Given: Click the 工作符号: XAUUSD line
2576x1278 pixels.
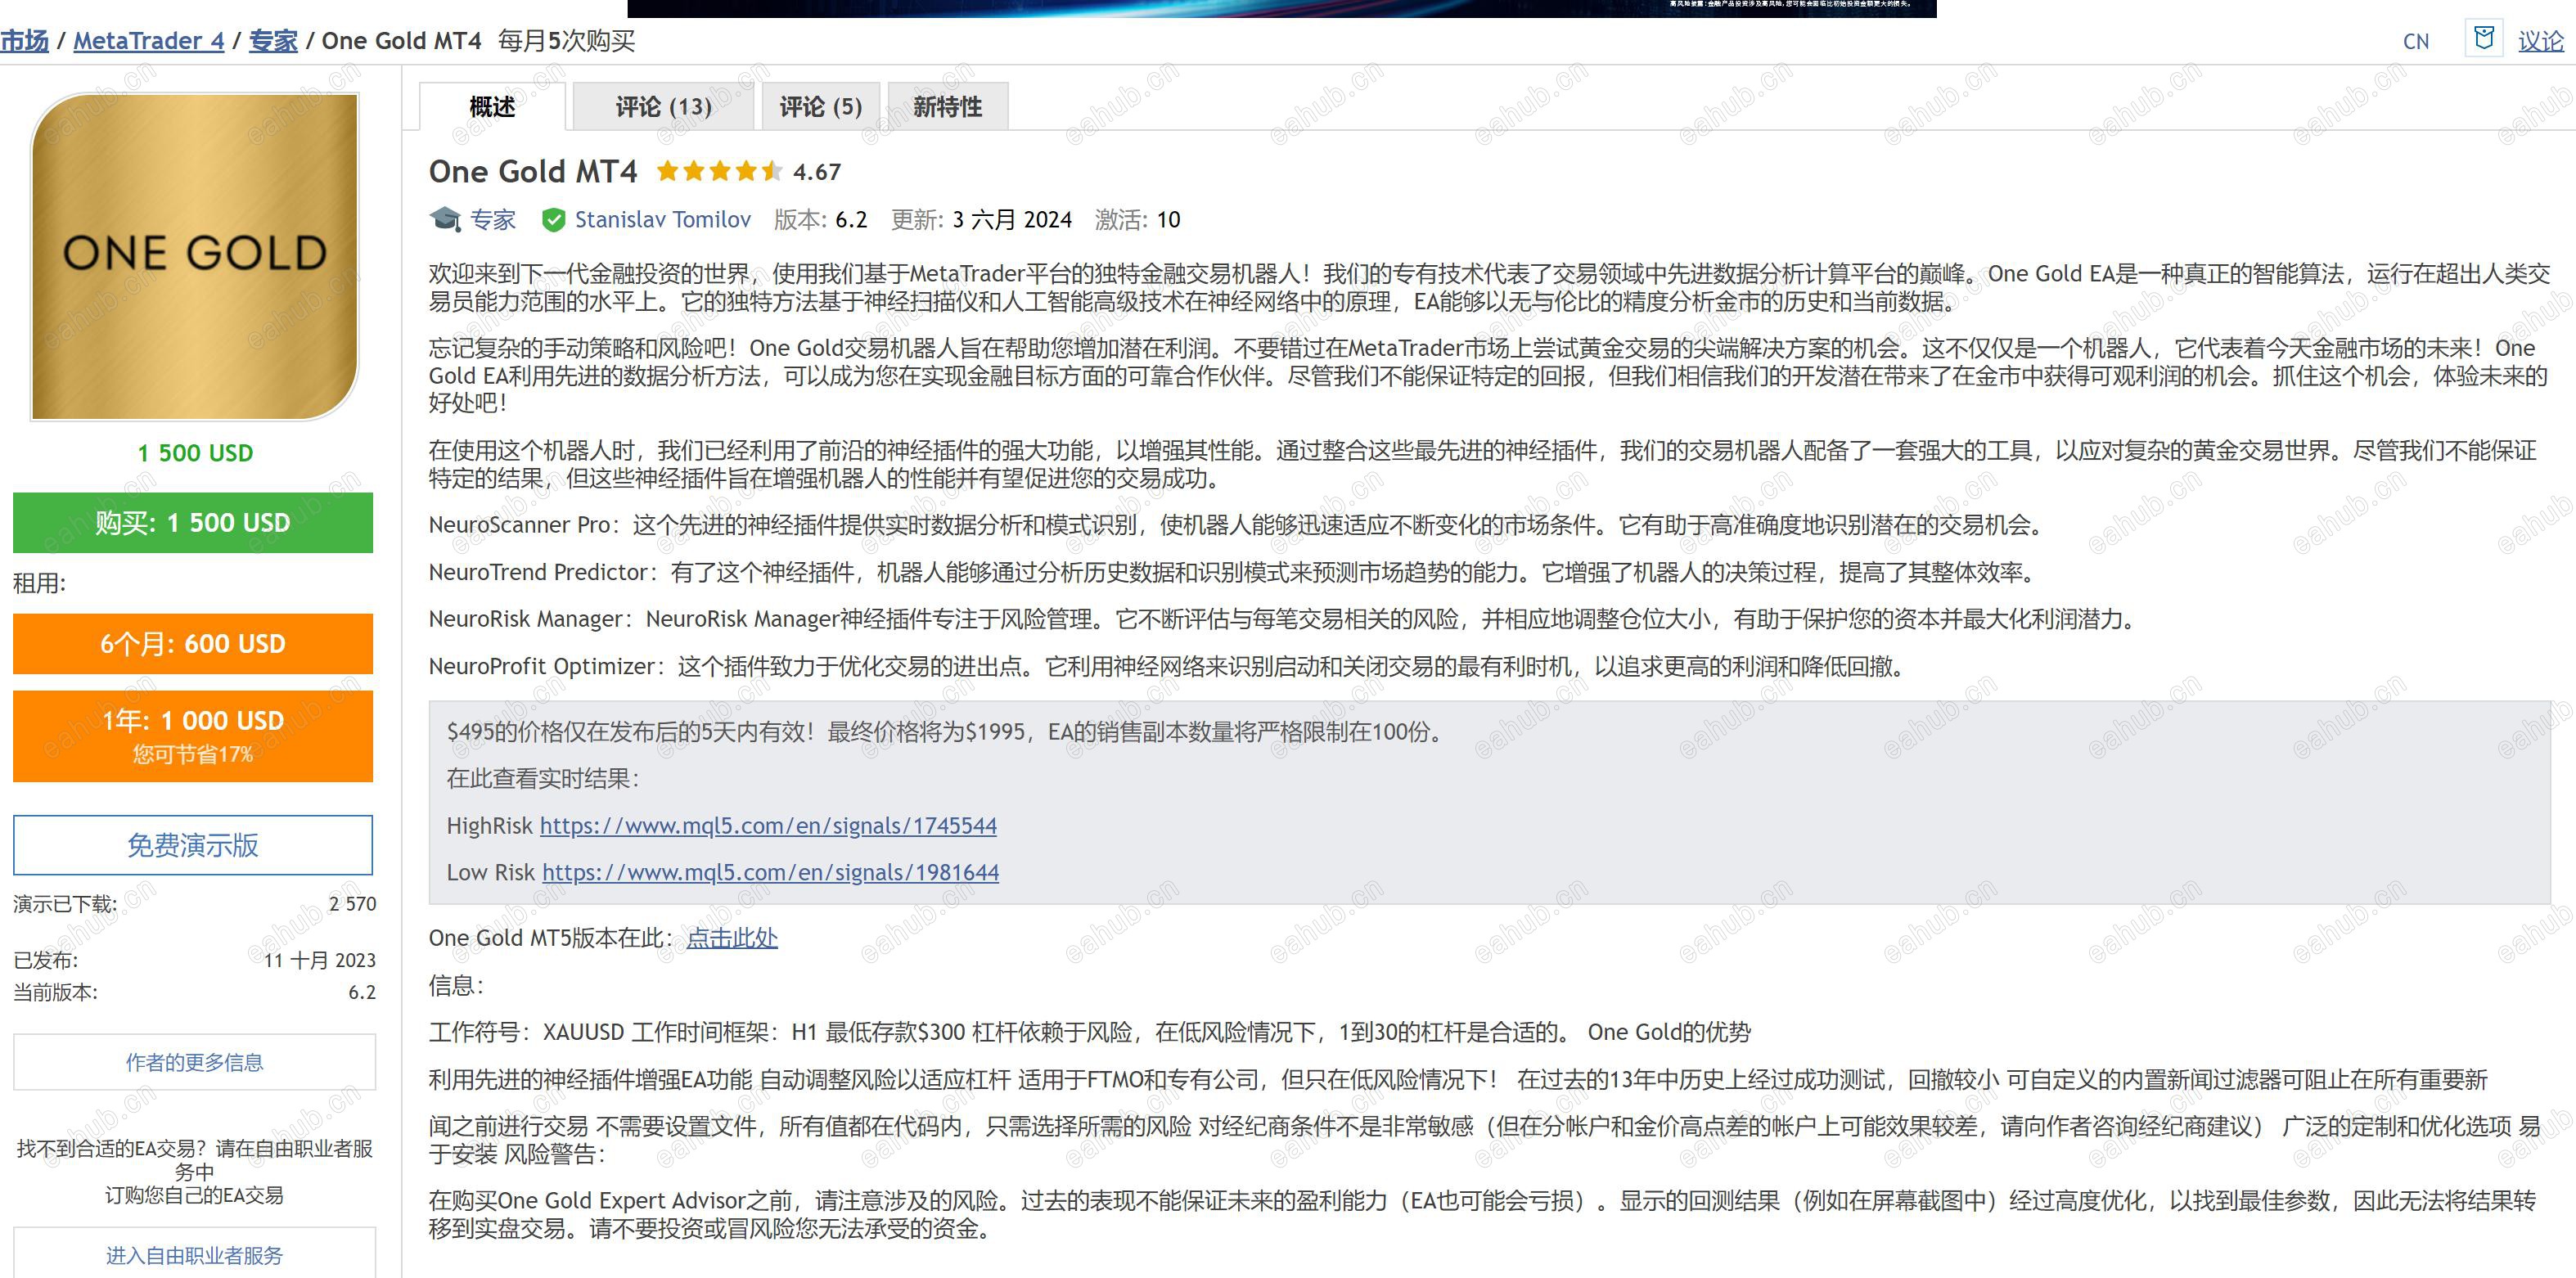Looking at the screenshot, I should pyautogui.click(x=1090, y=1032).
